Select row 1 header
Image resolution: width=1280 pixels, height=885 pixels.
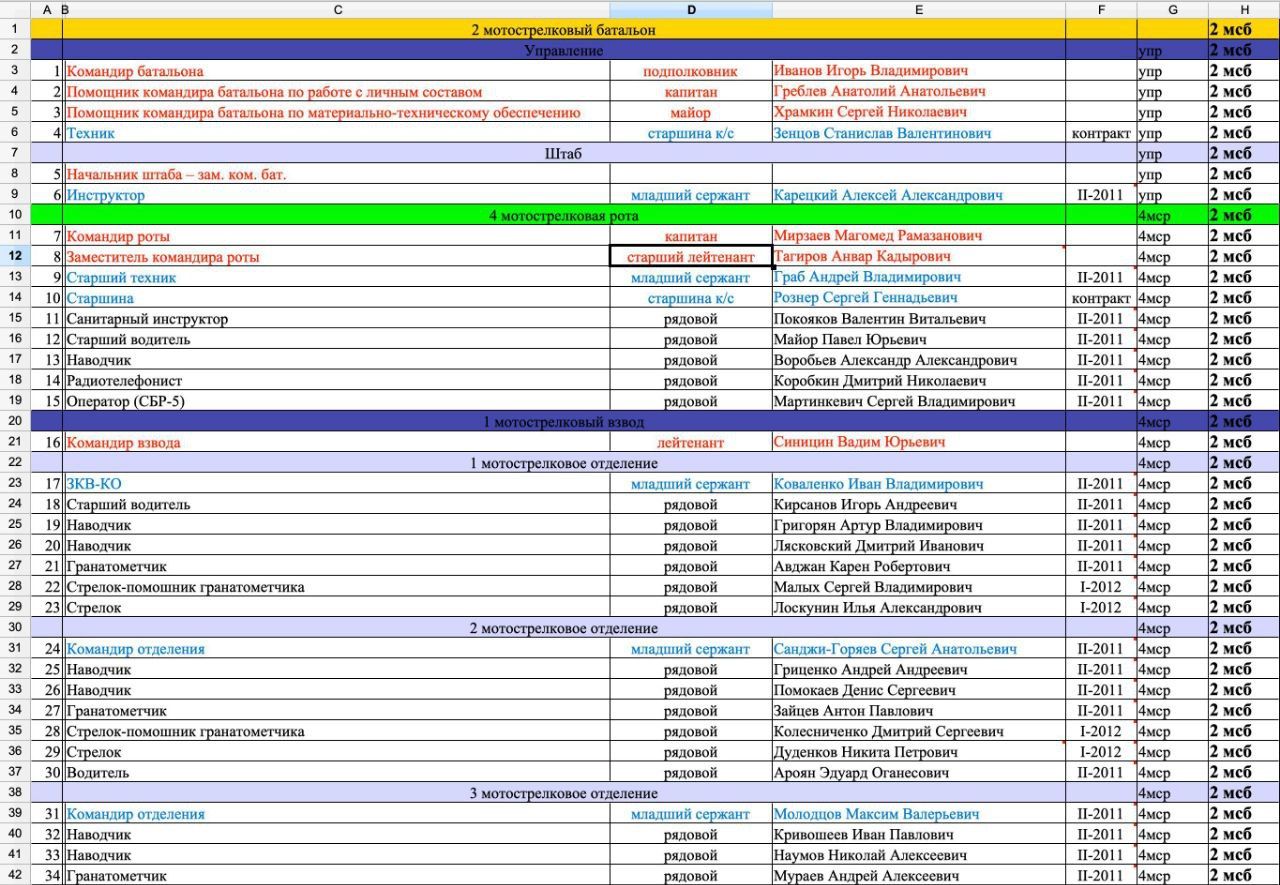15,30
